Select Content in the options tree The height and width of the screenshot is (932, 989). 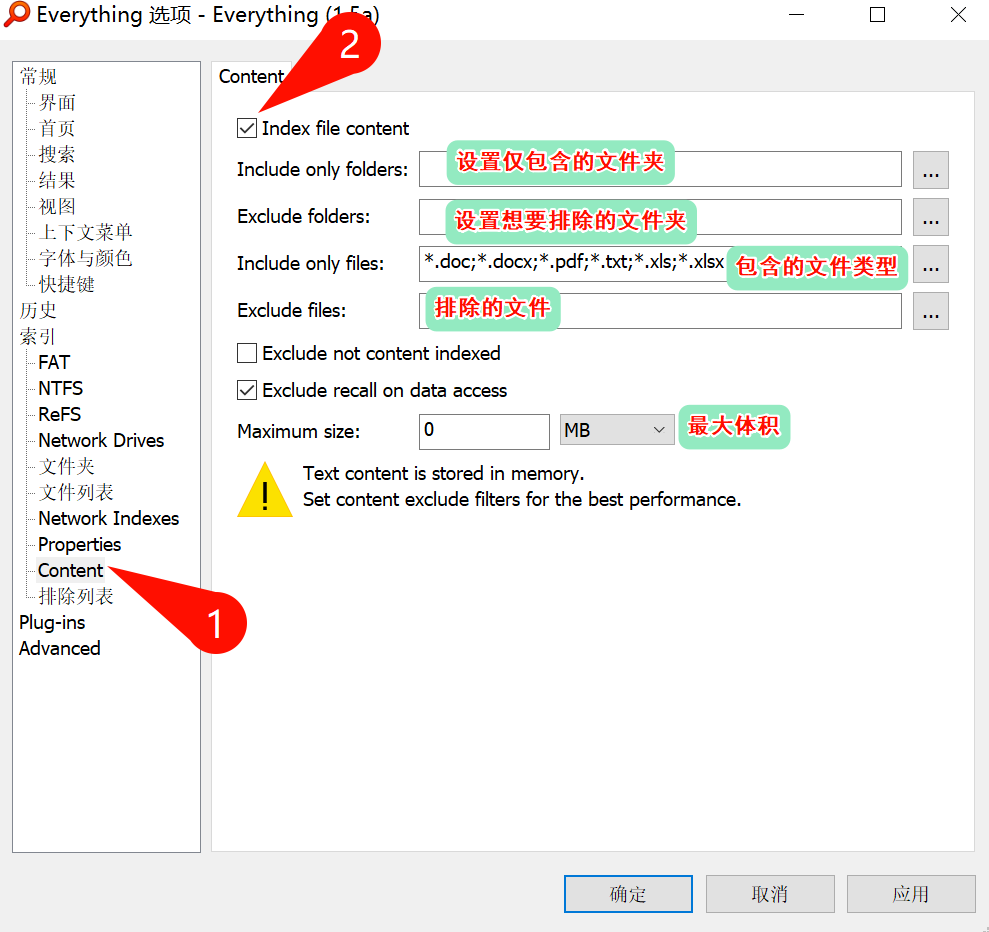tap(71, 571)
